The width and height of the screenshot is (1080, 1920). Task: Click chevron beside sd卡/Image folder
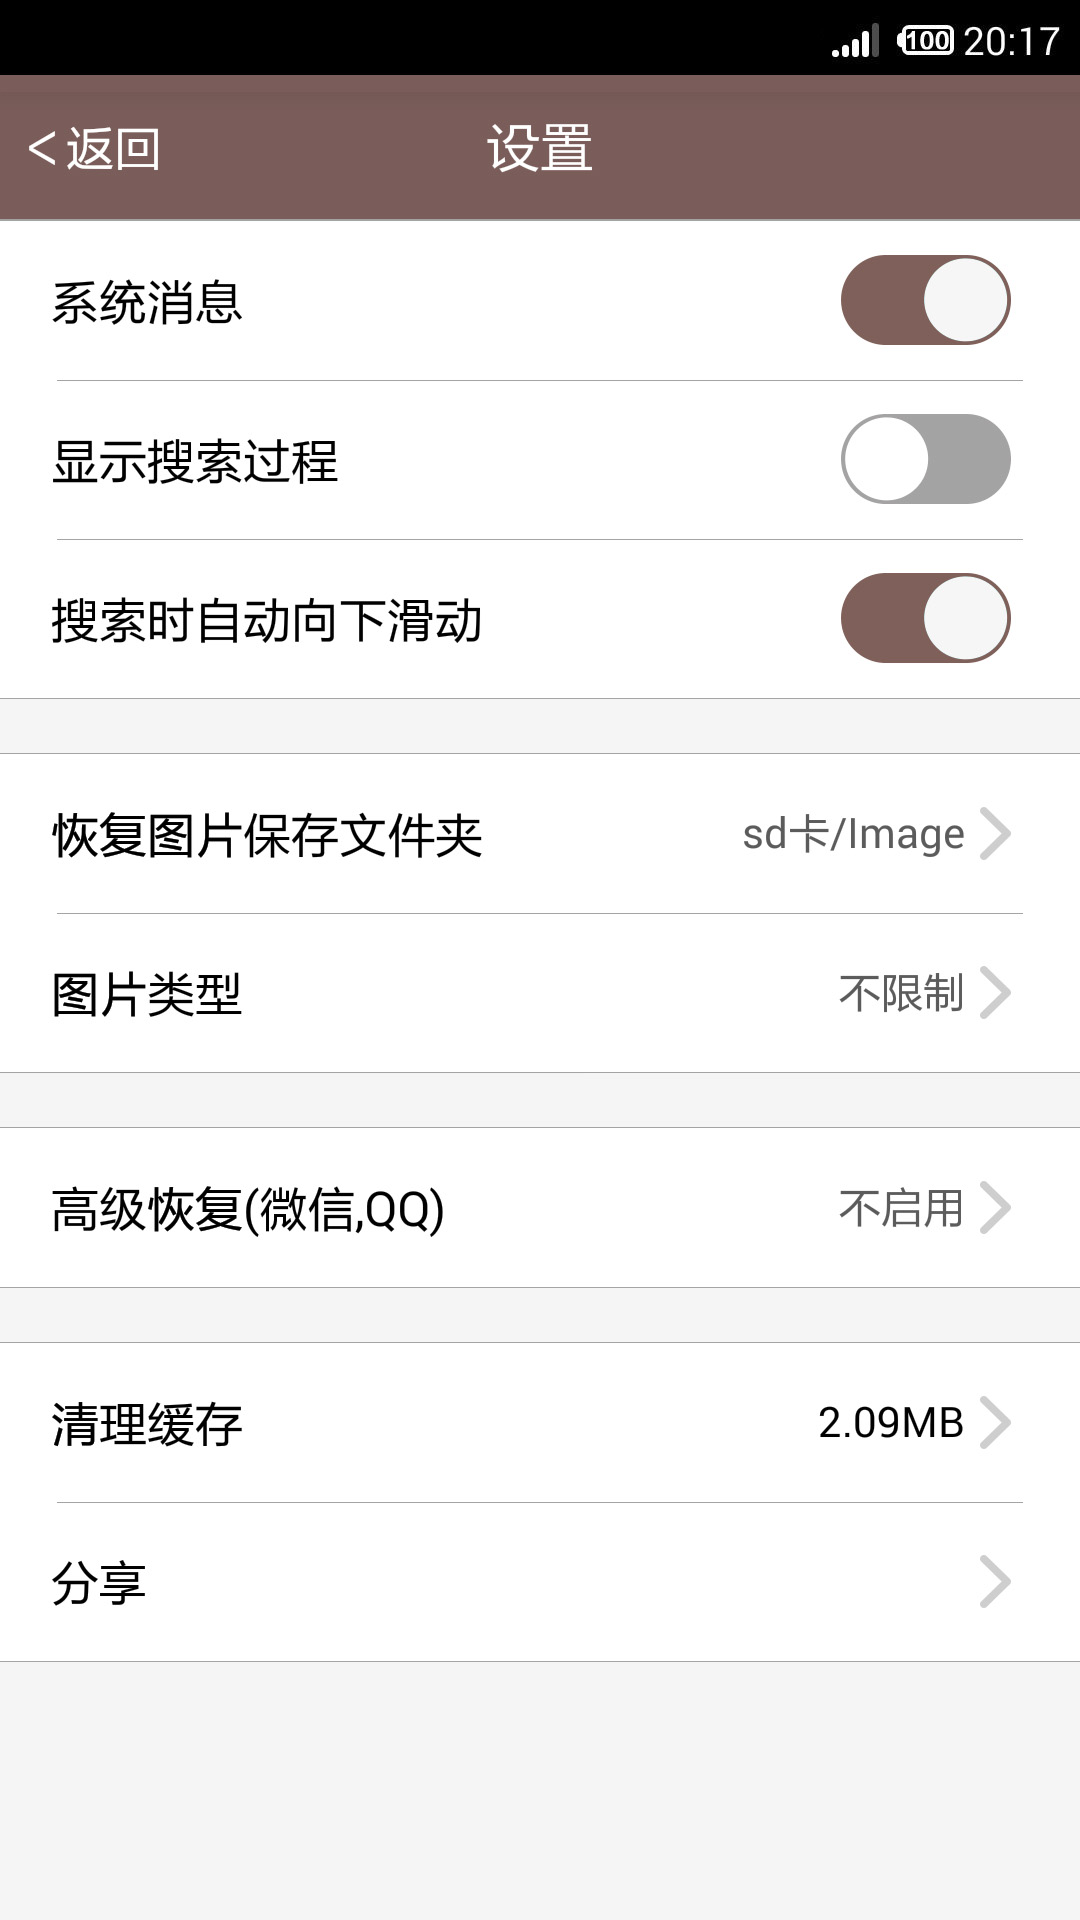click(995, 833)
